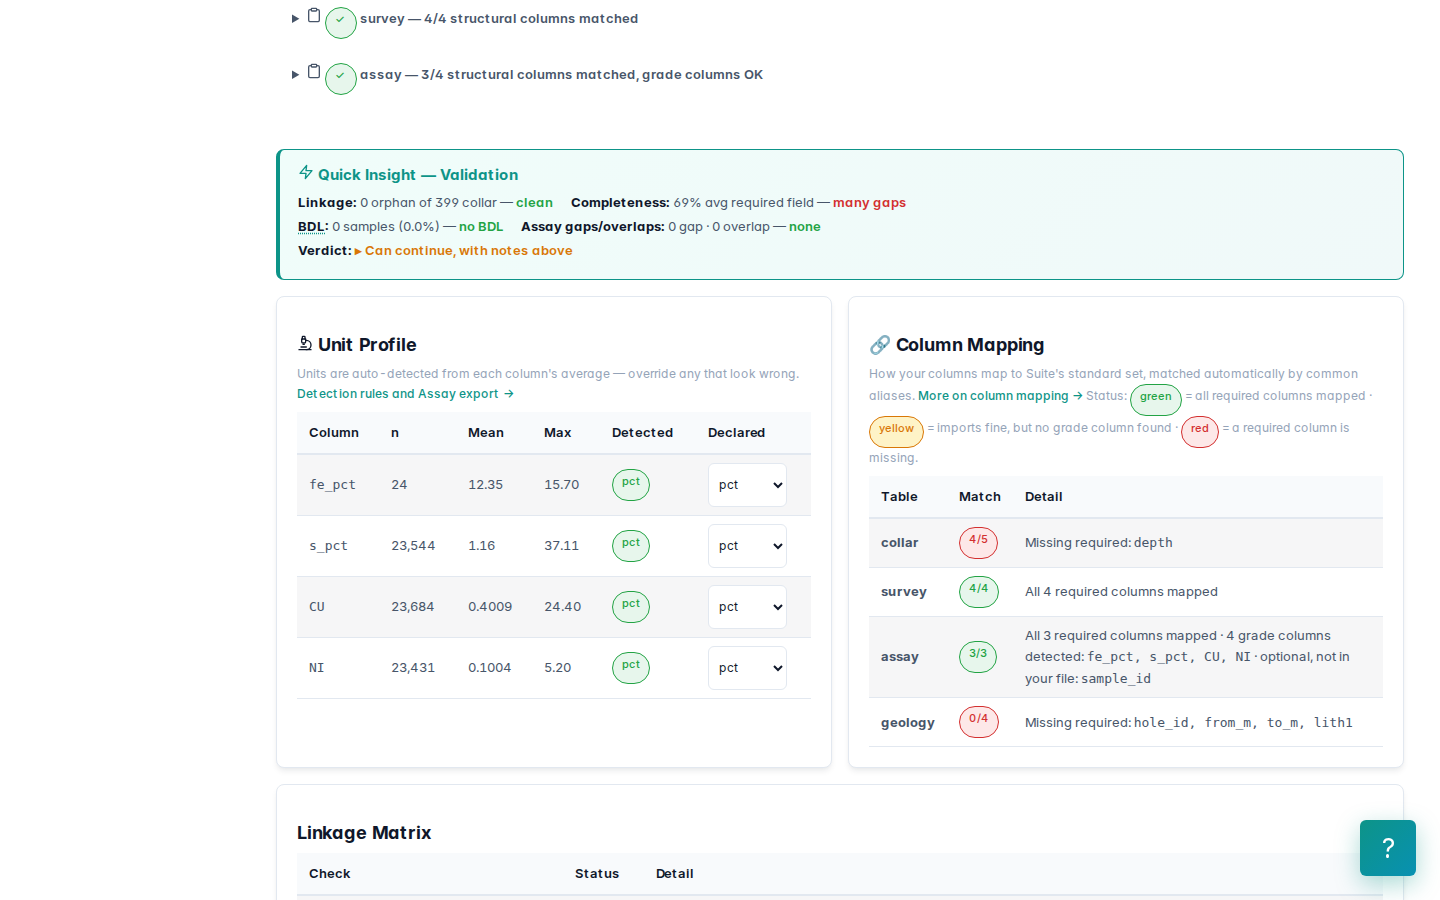Viewport: 1440px width, 900px height.
Task: Click the 'Can continue, with notes above' verdict
Action: click(468, 251)
